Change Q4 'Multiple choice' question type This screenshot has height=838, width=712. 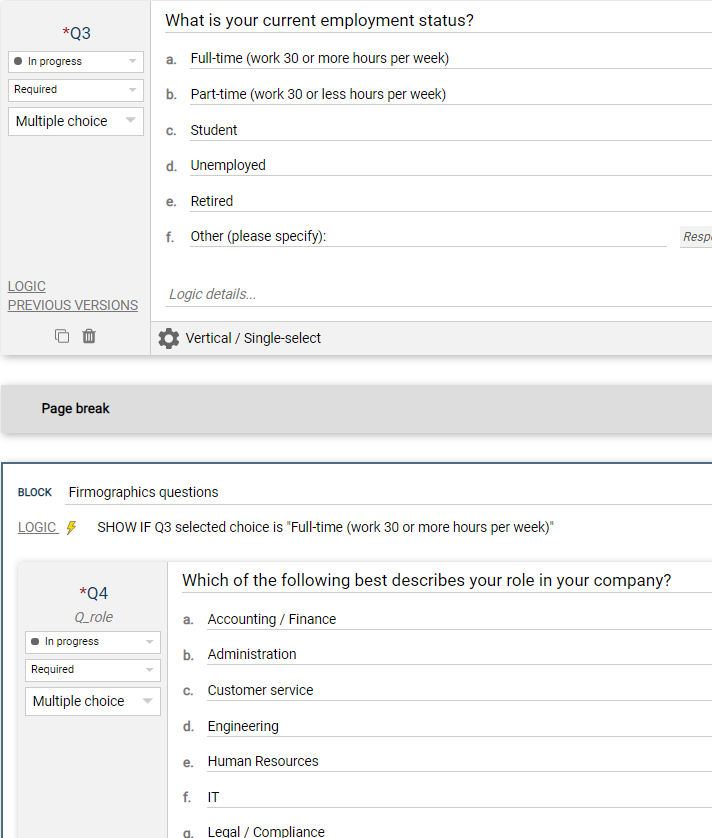tap(93, 701)
